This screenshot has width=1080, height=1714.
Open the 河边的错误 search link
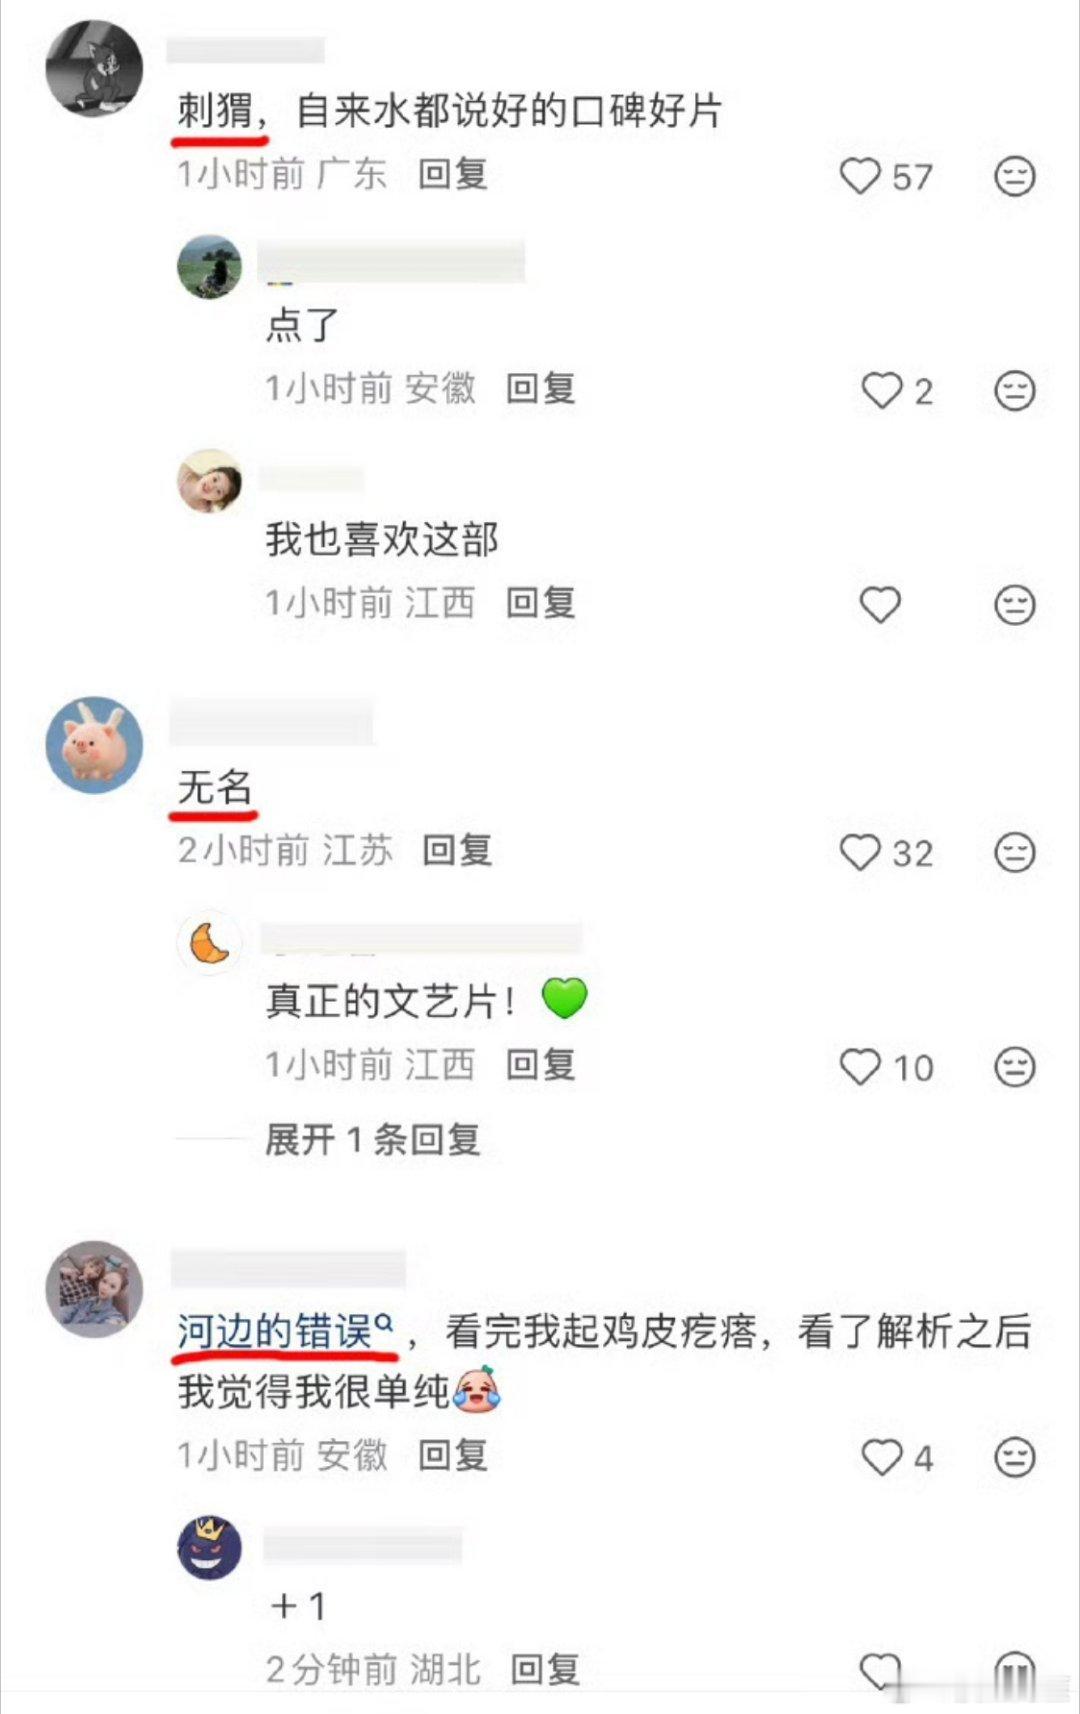(285, 1331)
